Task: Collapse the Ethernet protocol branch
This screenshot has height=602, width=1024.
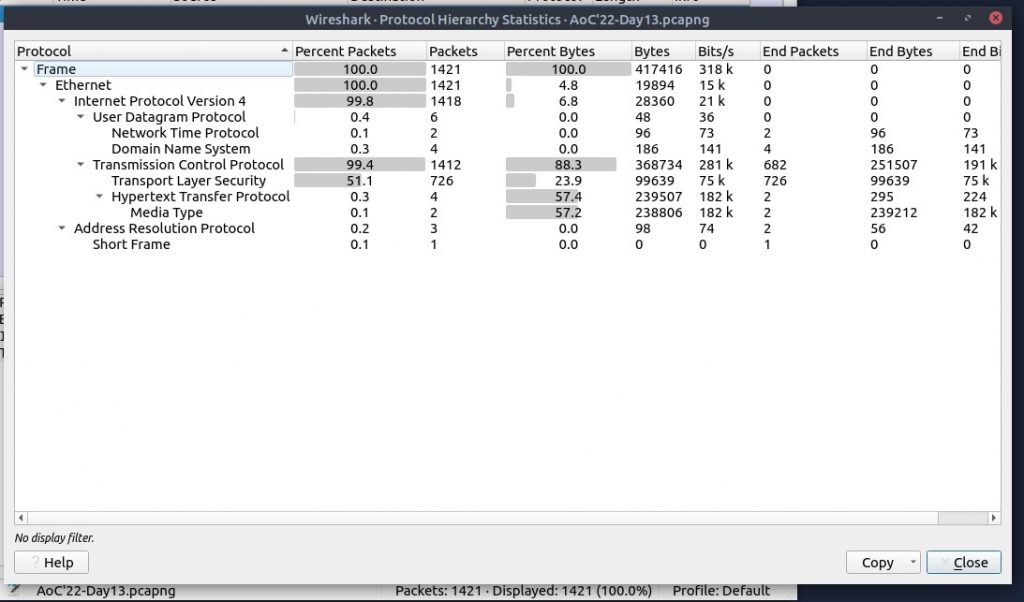Action: click(43, 86)
